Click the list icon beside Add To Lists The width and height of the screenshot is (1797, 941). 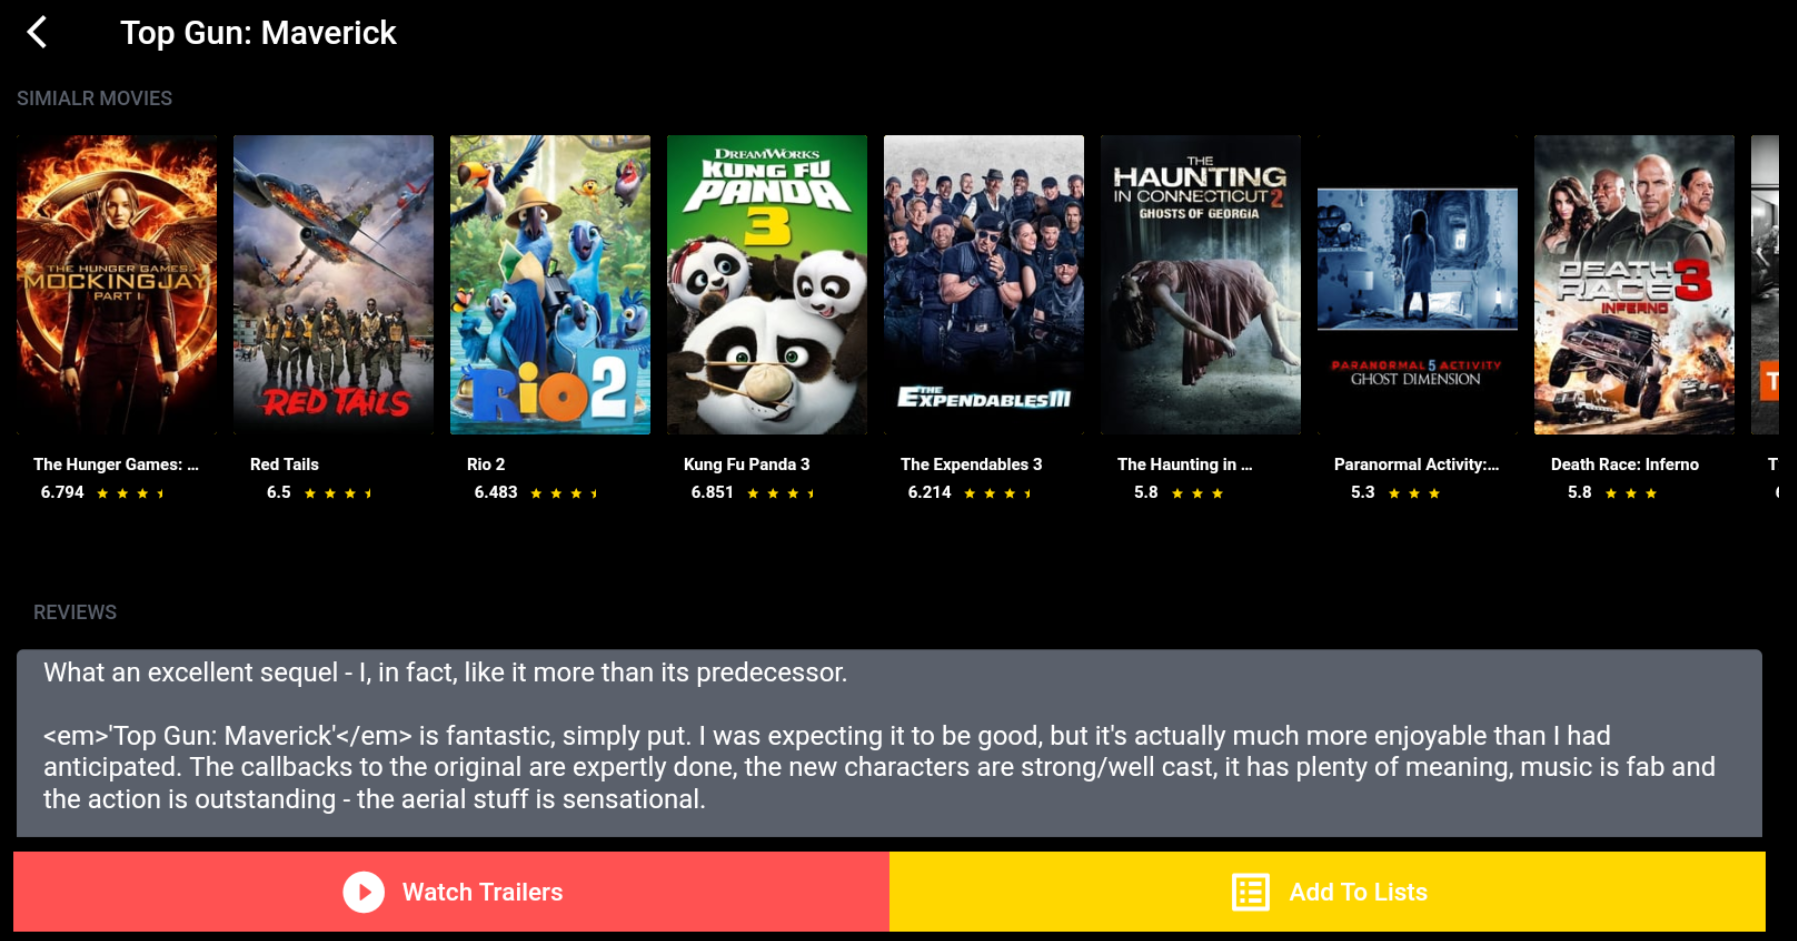pos(1250,892)
